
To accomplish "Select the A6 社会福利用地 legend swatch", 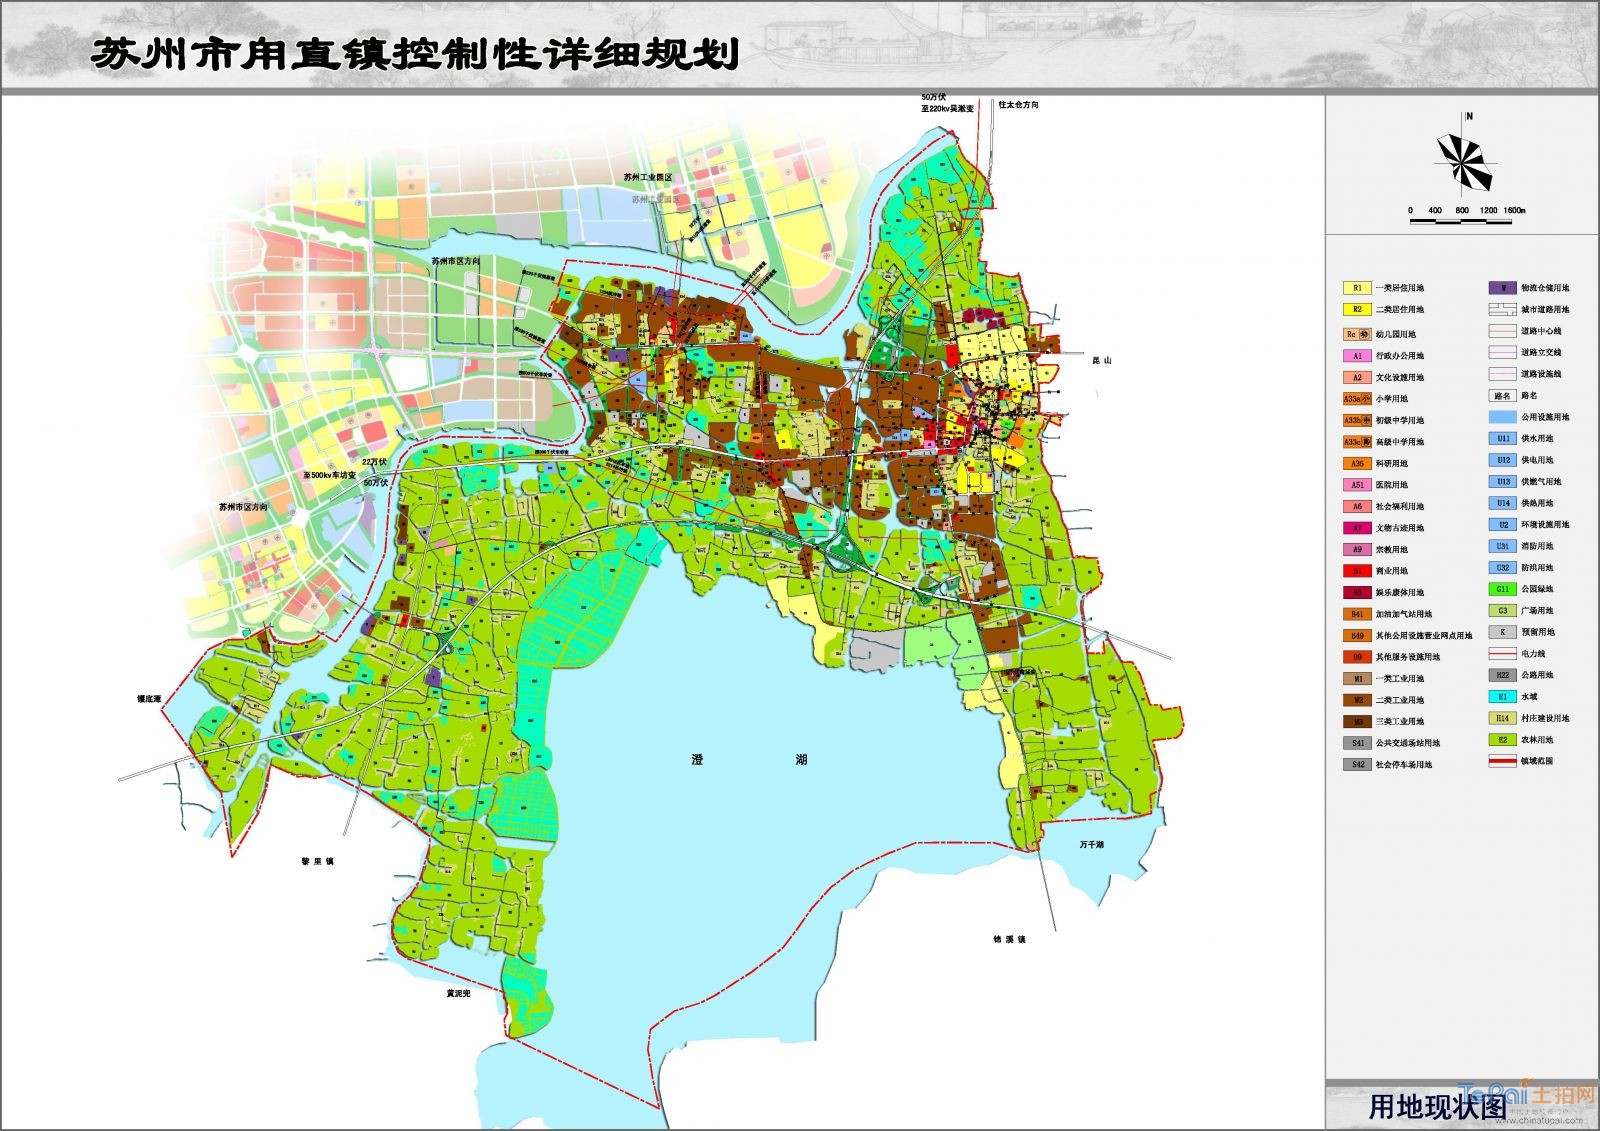I will click(1357, 507).
